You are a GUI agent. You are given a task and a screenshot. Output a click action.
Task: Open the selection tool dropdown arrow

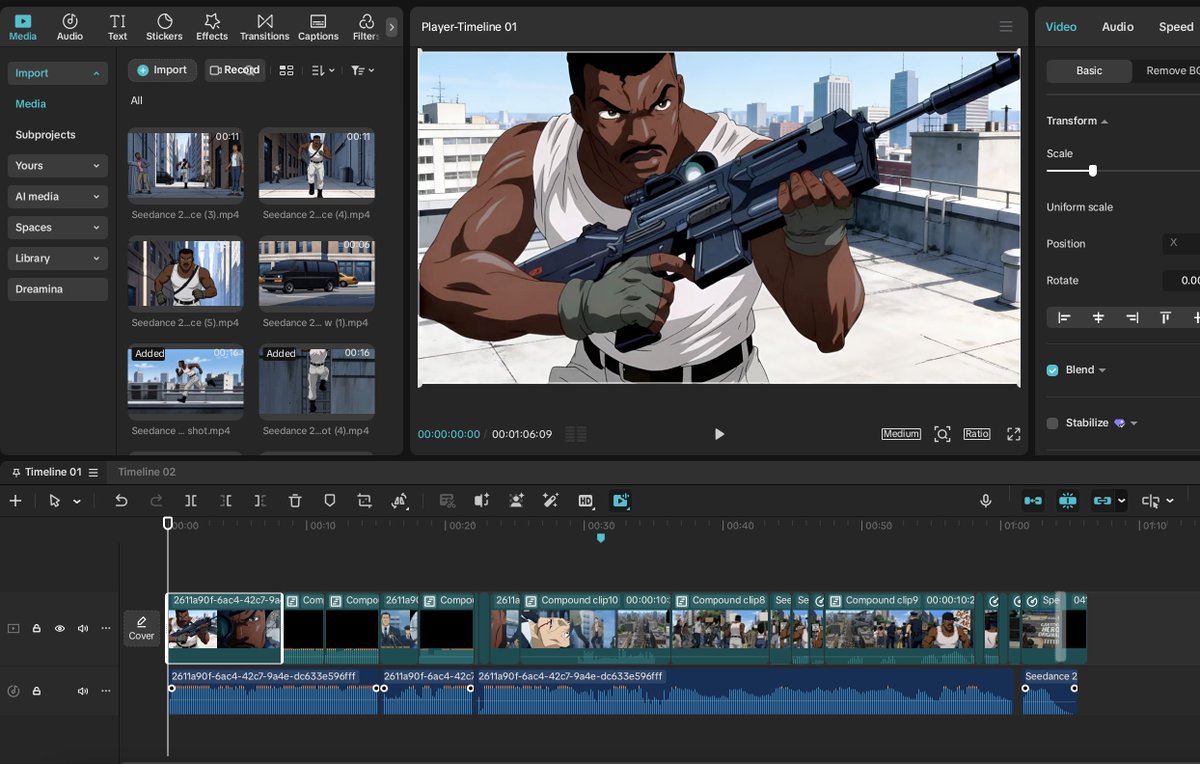77,502
